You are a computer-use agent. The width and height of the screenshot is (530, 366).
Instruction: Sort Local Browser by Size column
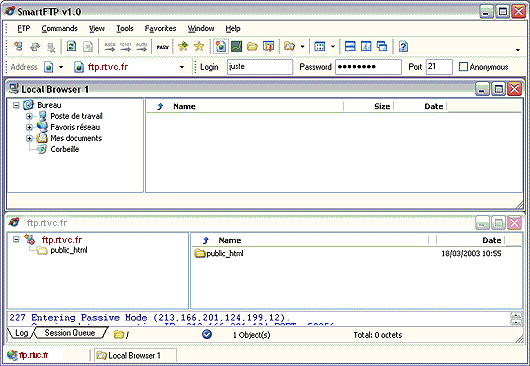point(382,106)
